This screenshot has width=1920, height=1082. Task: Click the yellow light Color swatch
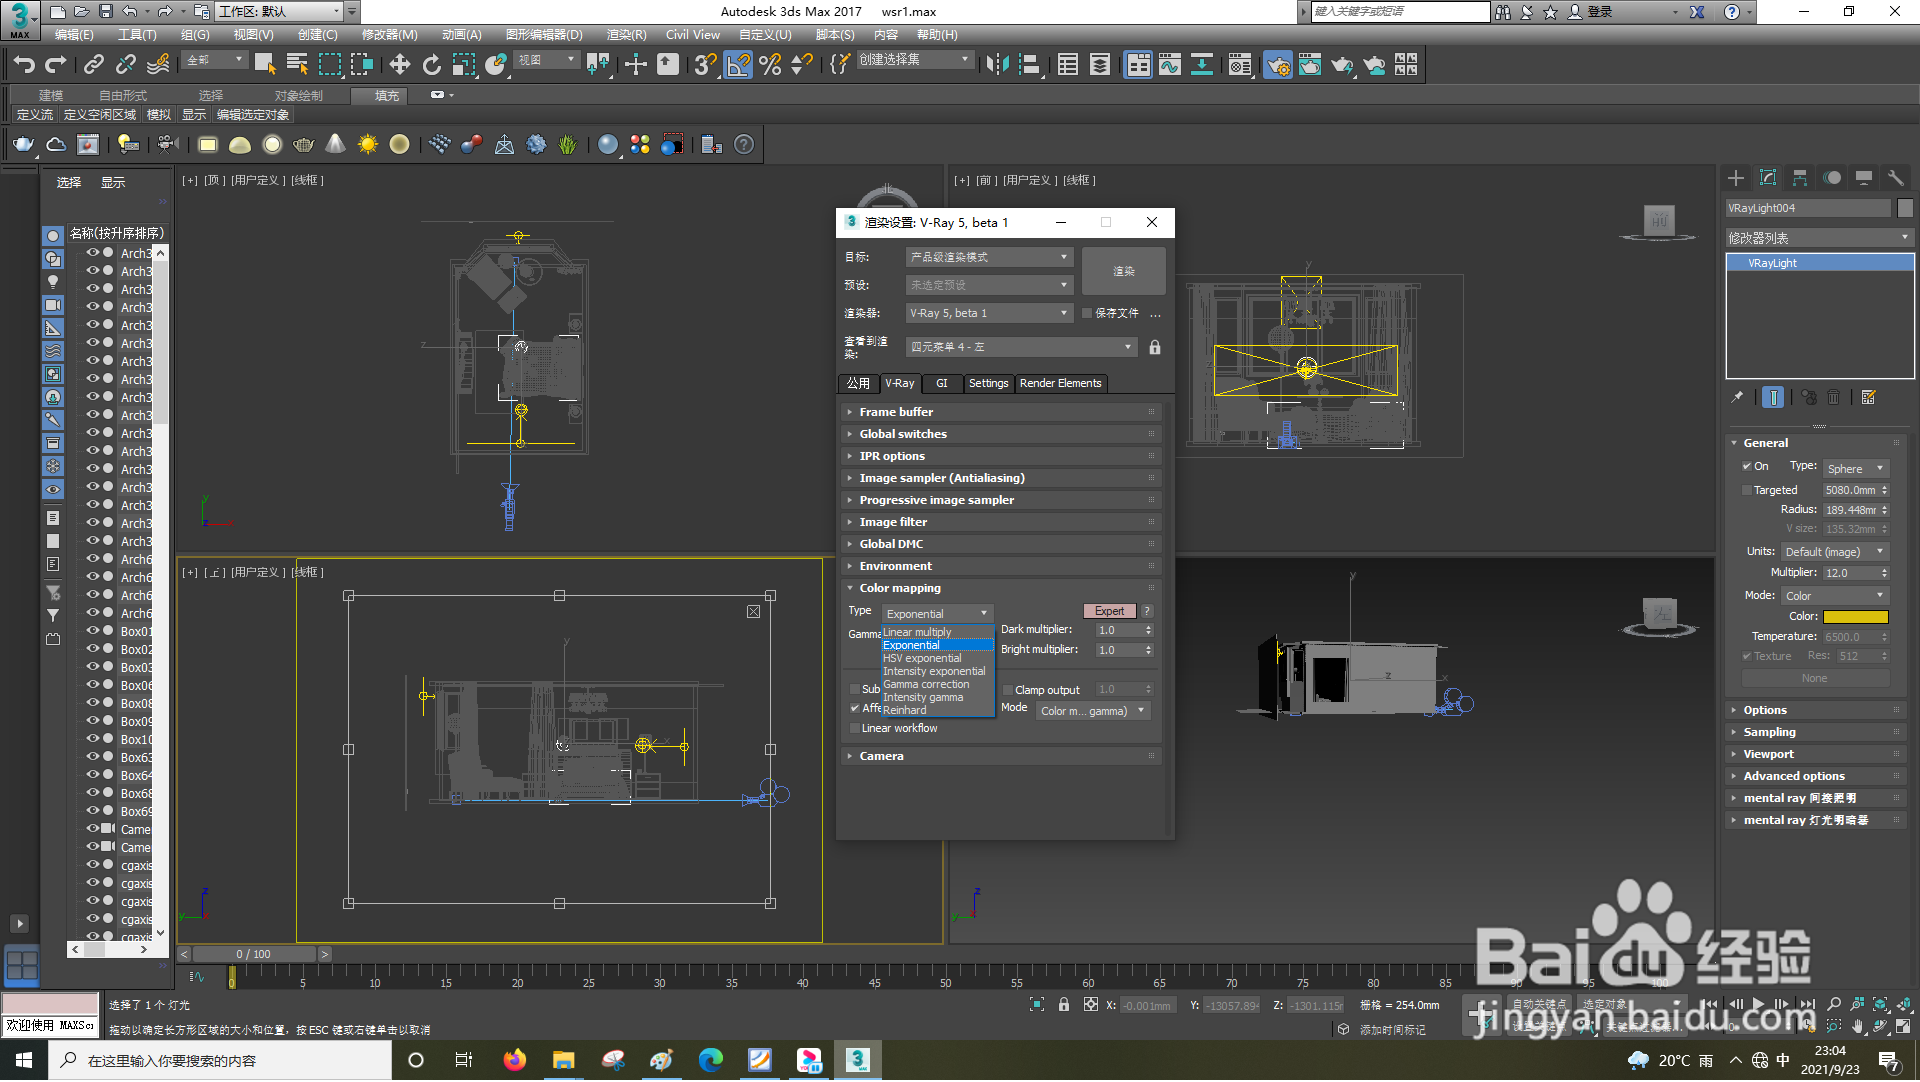(x=1856, y=617)
